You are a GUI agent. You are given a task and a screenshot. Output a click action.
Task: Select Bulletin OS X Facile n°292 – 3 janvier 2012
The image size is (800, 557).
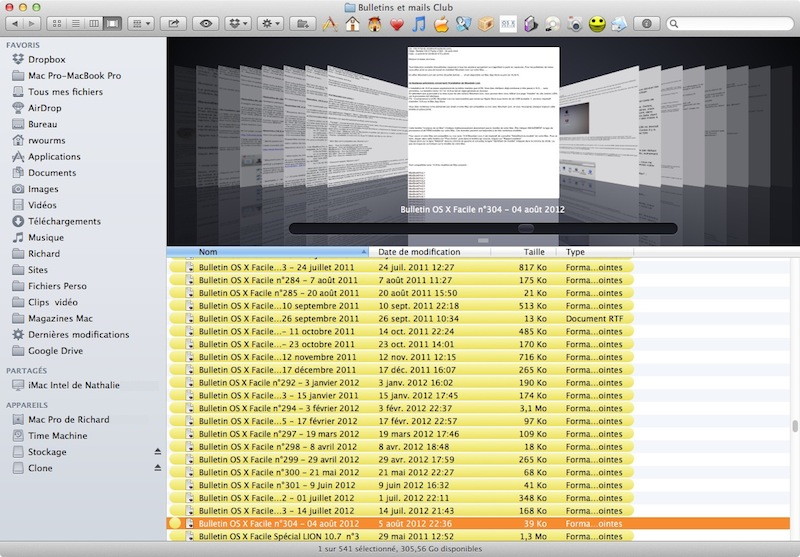[x=401, y=382]
